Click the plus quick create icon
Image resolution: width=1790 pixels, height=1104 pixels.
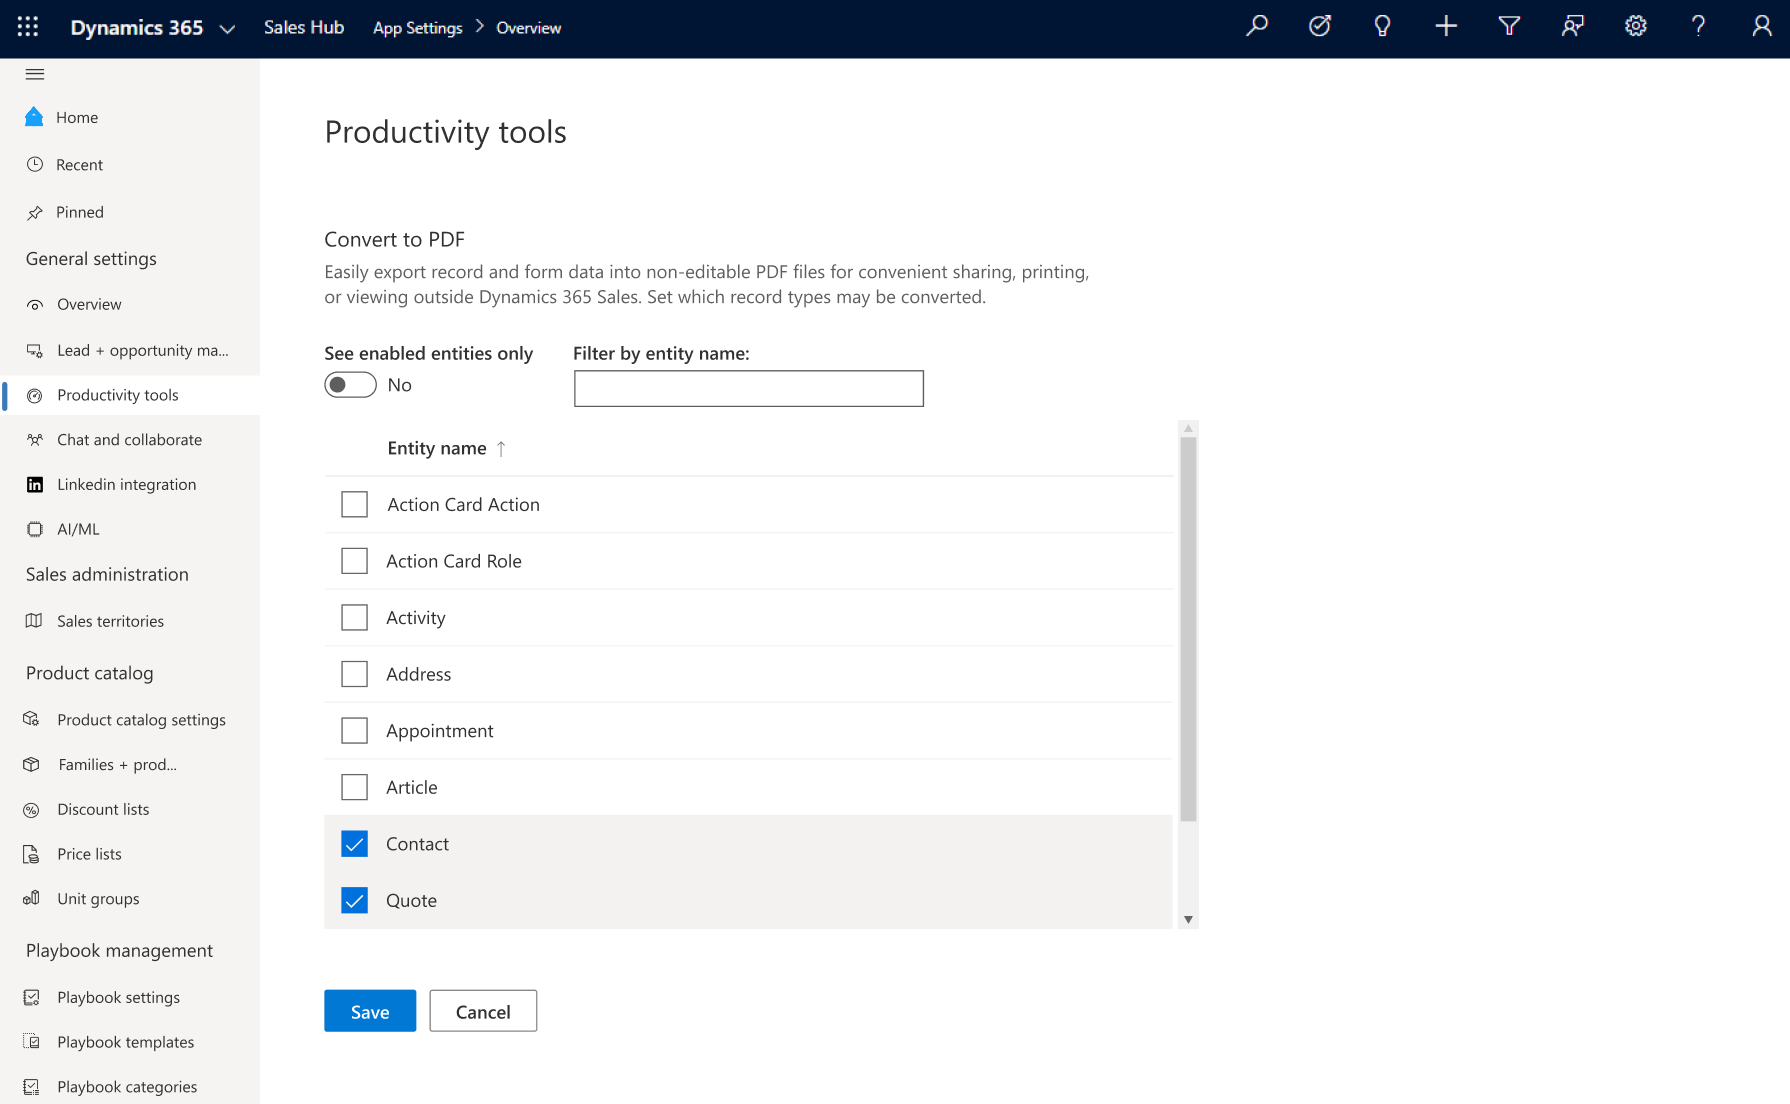(1446, 26)
